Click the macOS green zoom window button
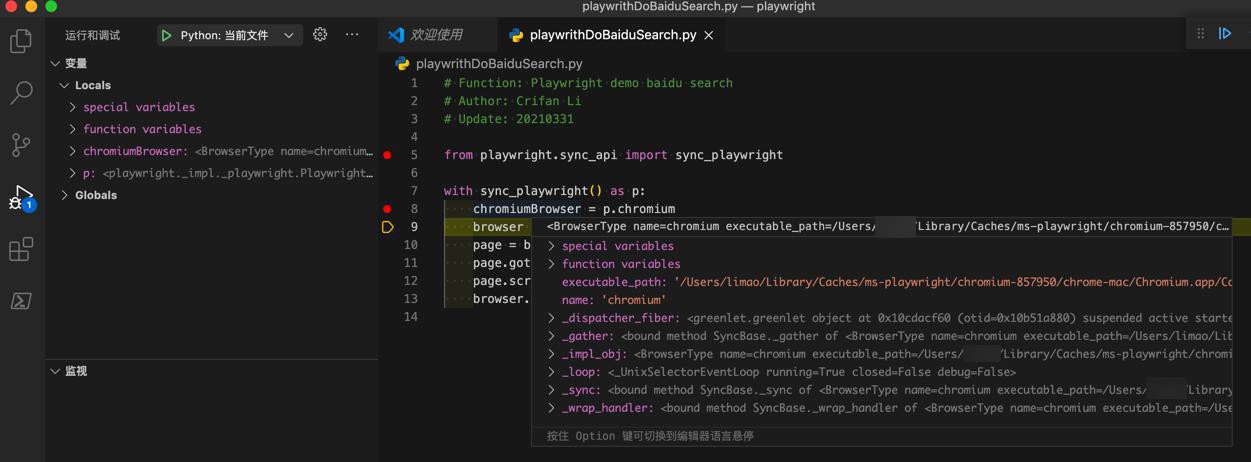This screenshot has width=1251, height=462. coord(51,6)
